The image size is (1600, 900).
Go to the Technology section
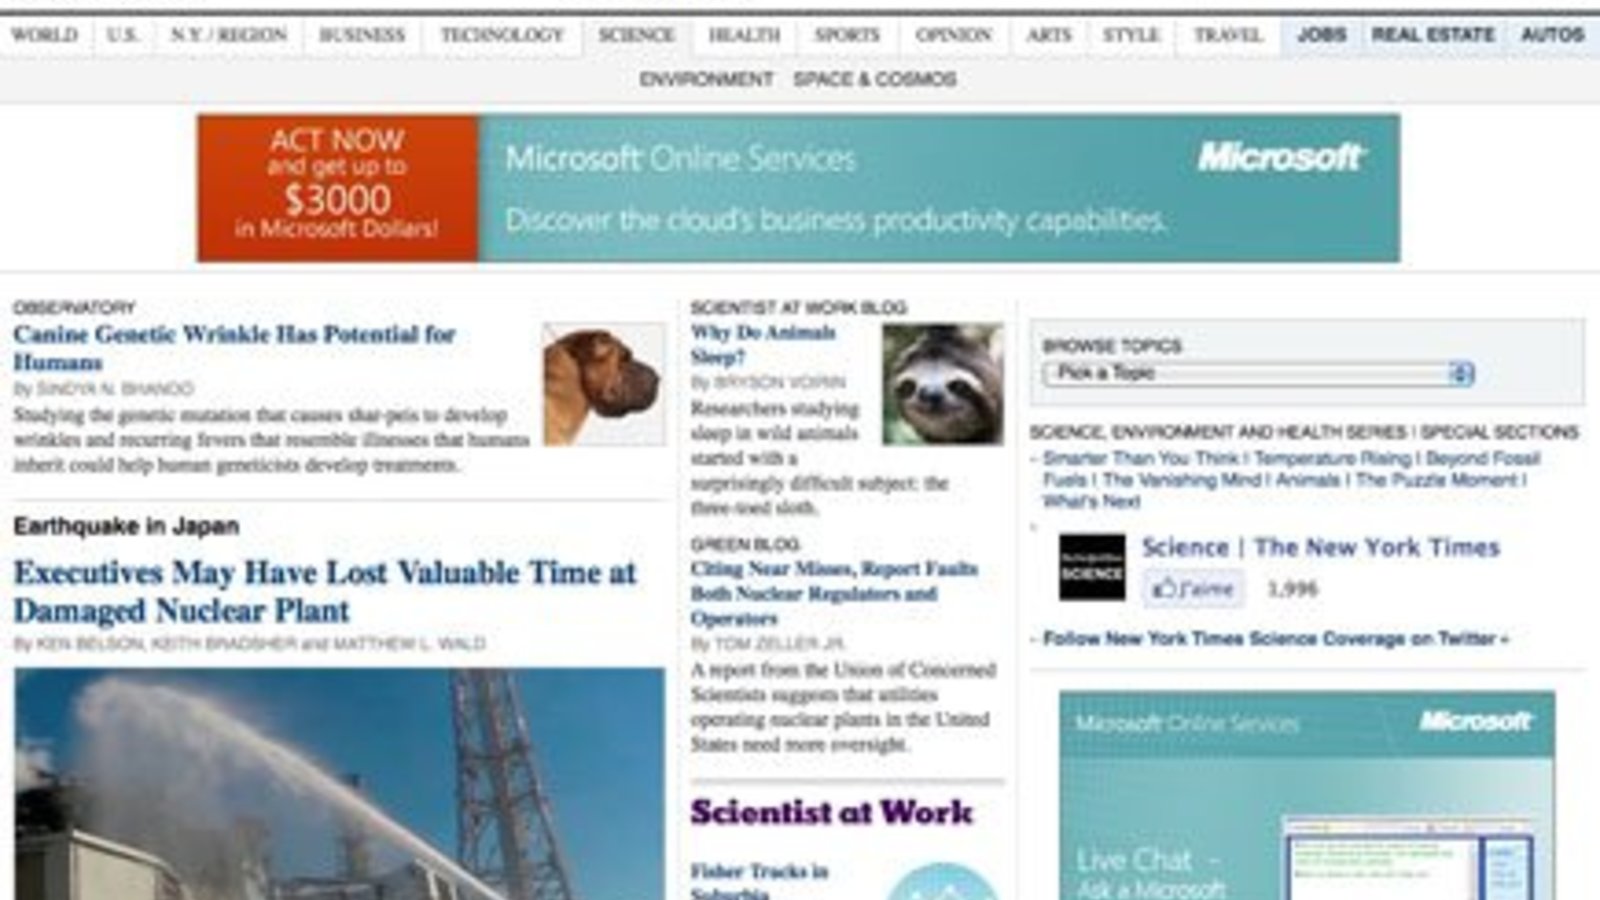502,35
